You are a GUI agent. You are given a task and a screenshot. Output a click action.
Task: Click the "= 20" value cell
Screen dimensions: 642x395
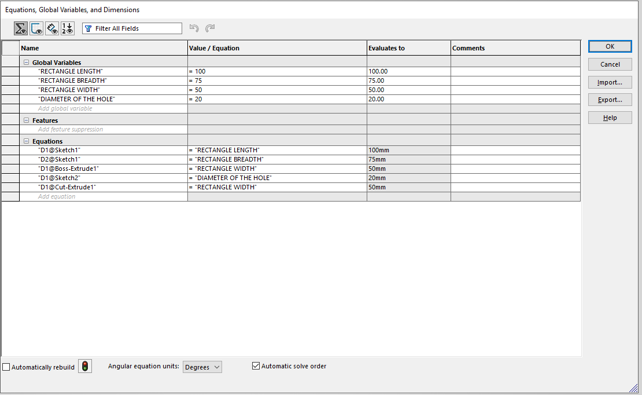(277, 99)
